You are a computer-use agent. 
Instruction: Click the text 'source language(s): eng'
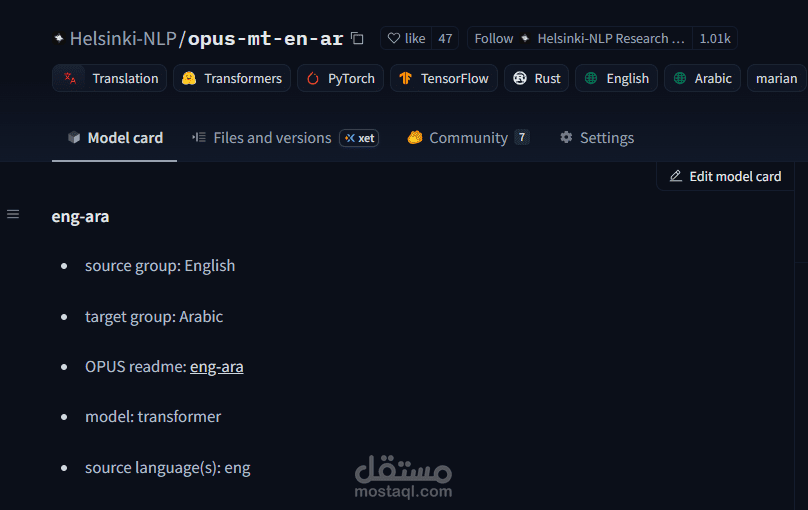tap(167, 468)
